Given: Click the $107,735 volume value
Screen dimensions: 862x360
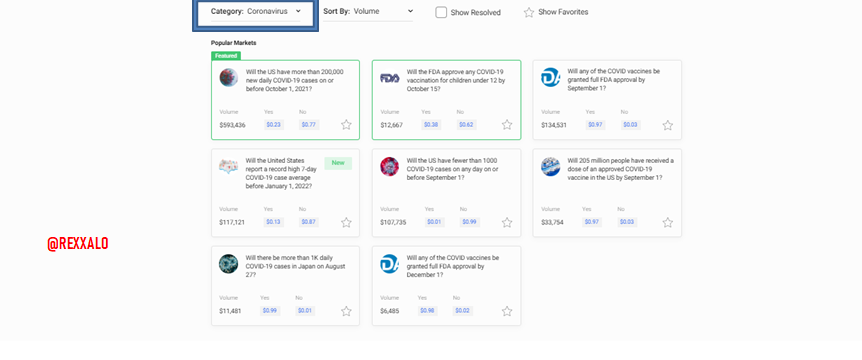Looking at the screenshot, I should tap(393, 223).
